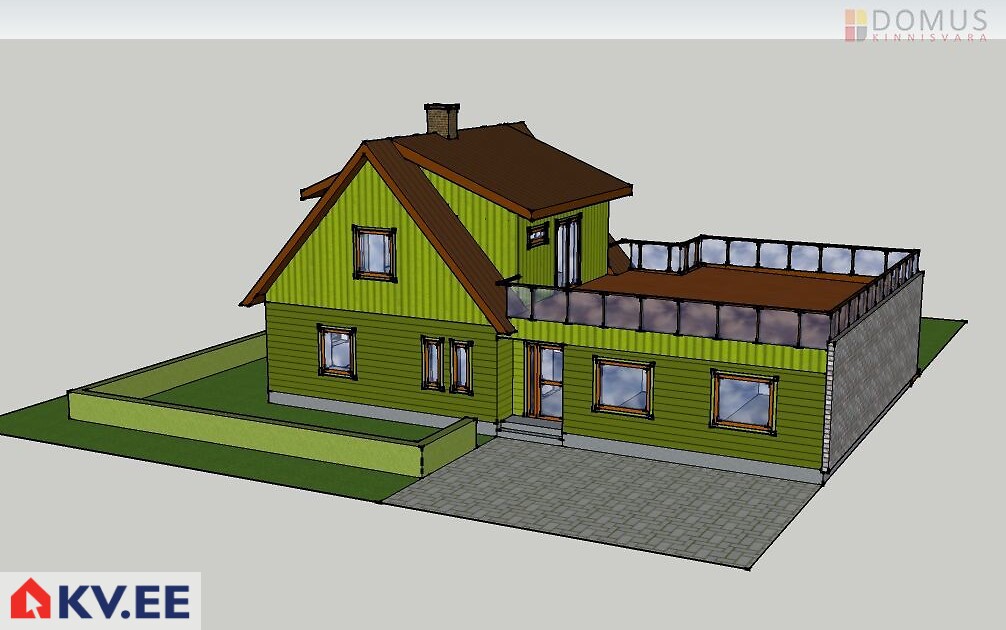Select the rightmost large ground-floor window
This screenshot has height=630, width=1006.
(744, 401)
